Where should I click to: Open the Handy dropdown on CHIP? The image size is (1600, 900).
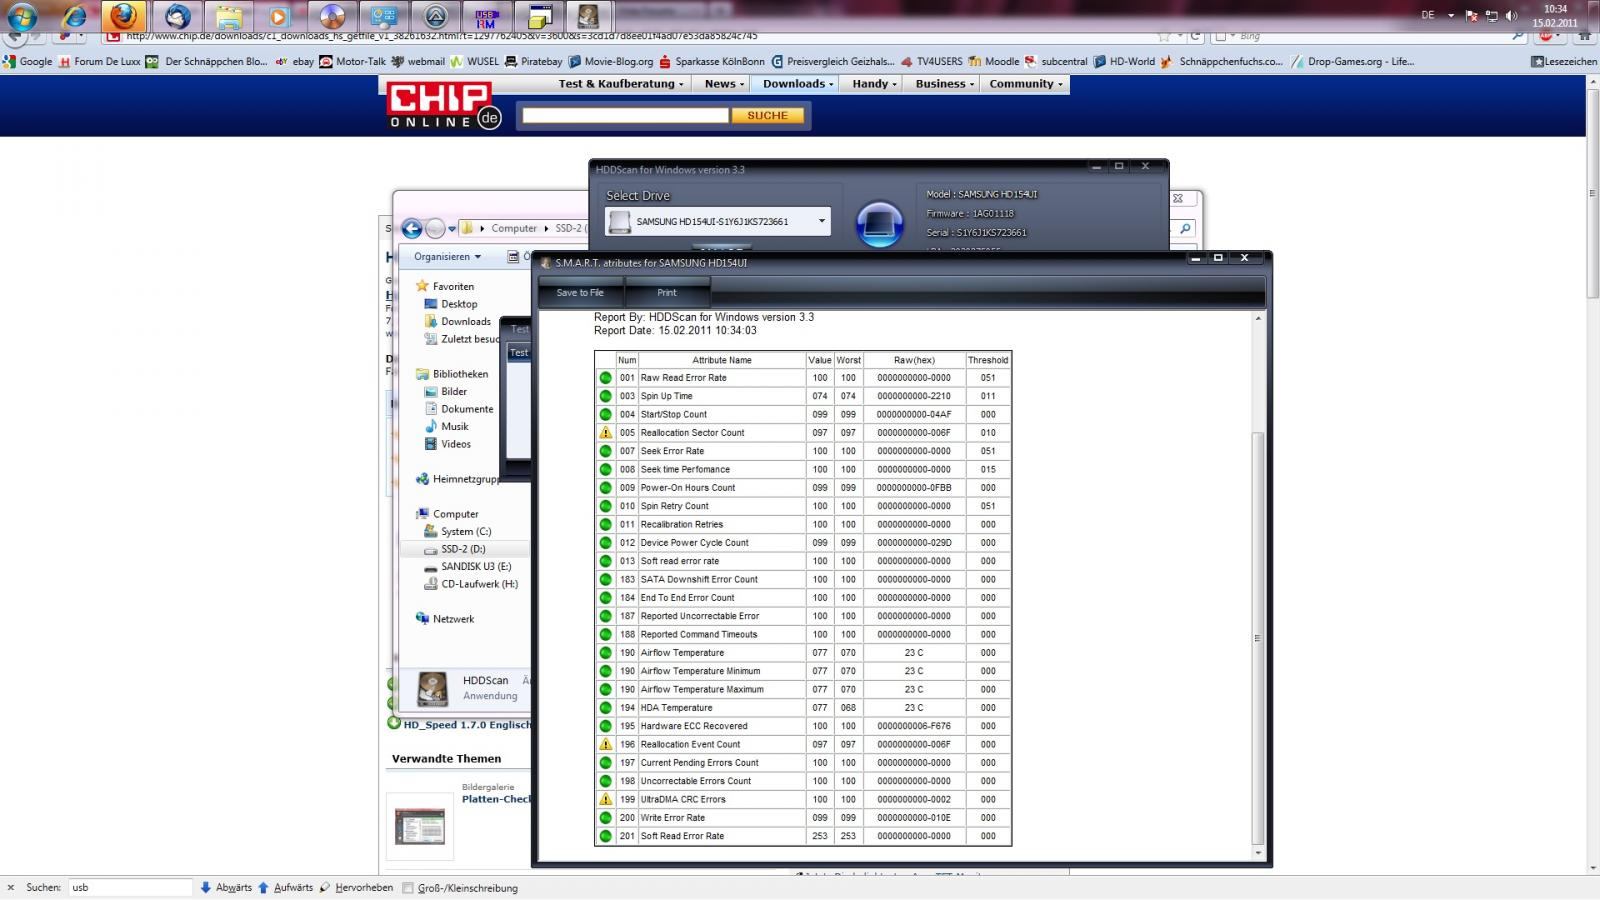tap(874, 84)
